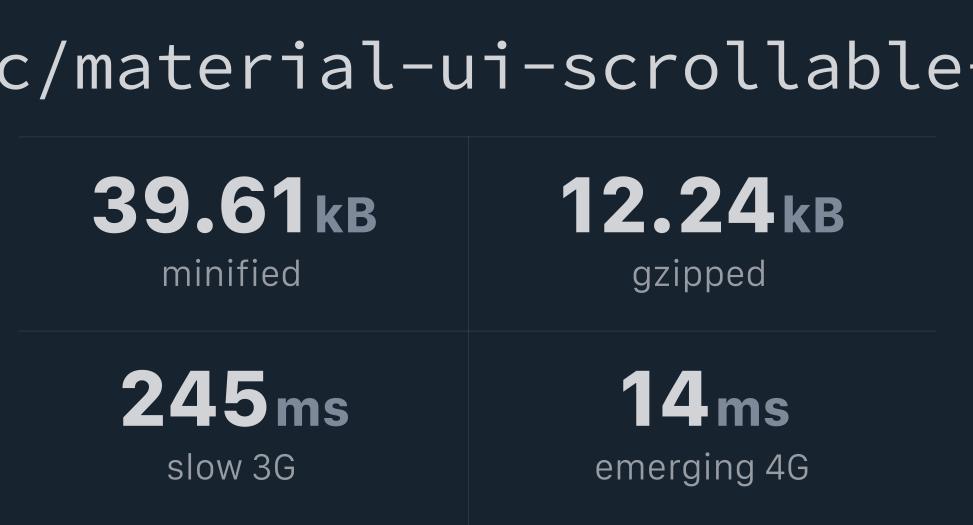Click the 245 download time value
Screen dimensions: 973x525
195,400
